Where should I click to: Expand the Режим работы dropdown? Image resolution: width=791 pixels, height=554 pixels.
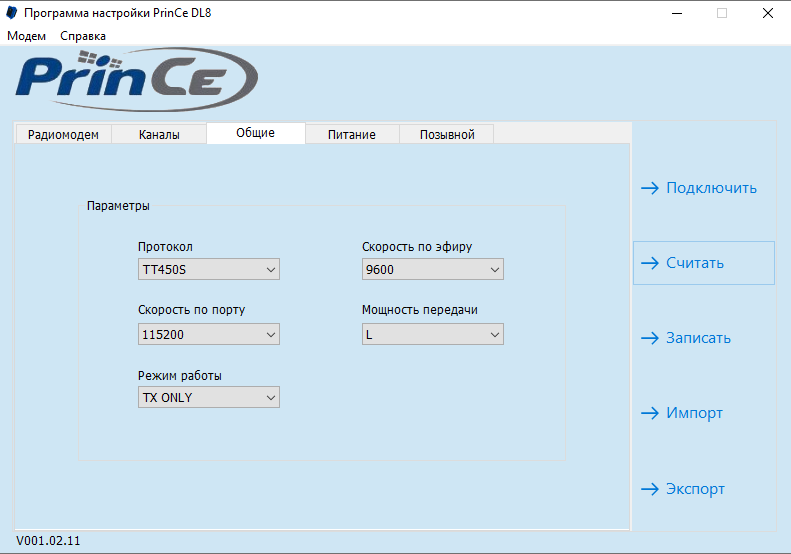pos(209,398)
